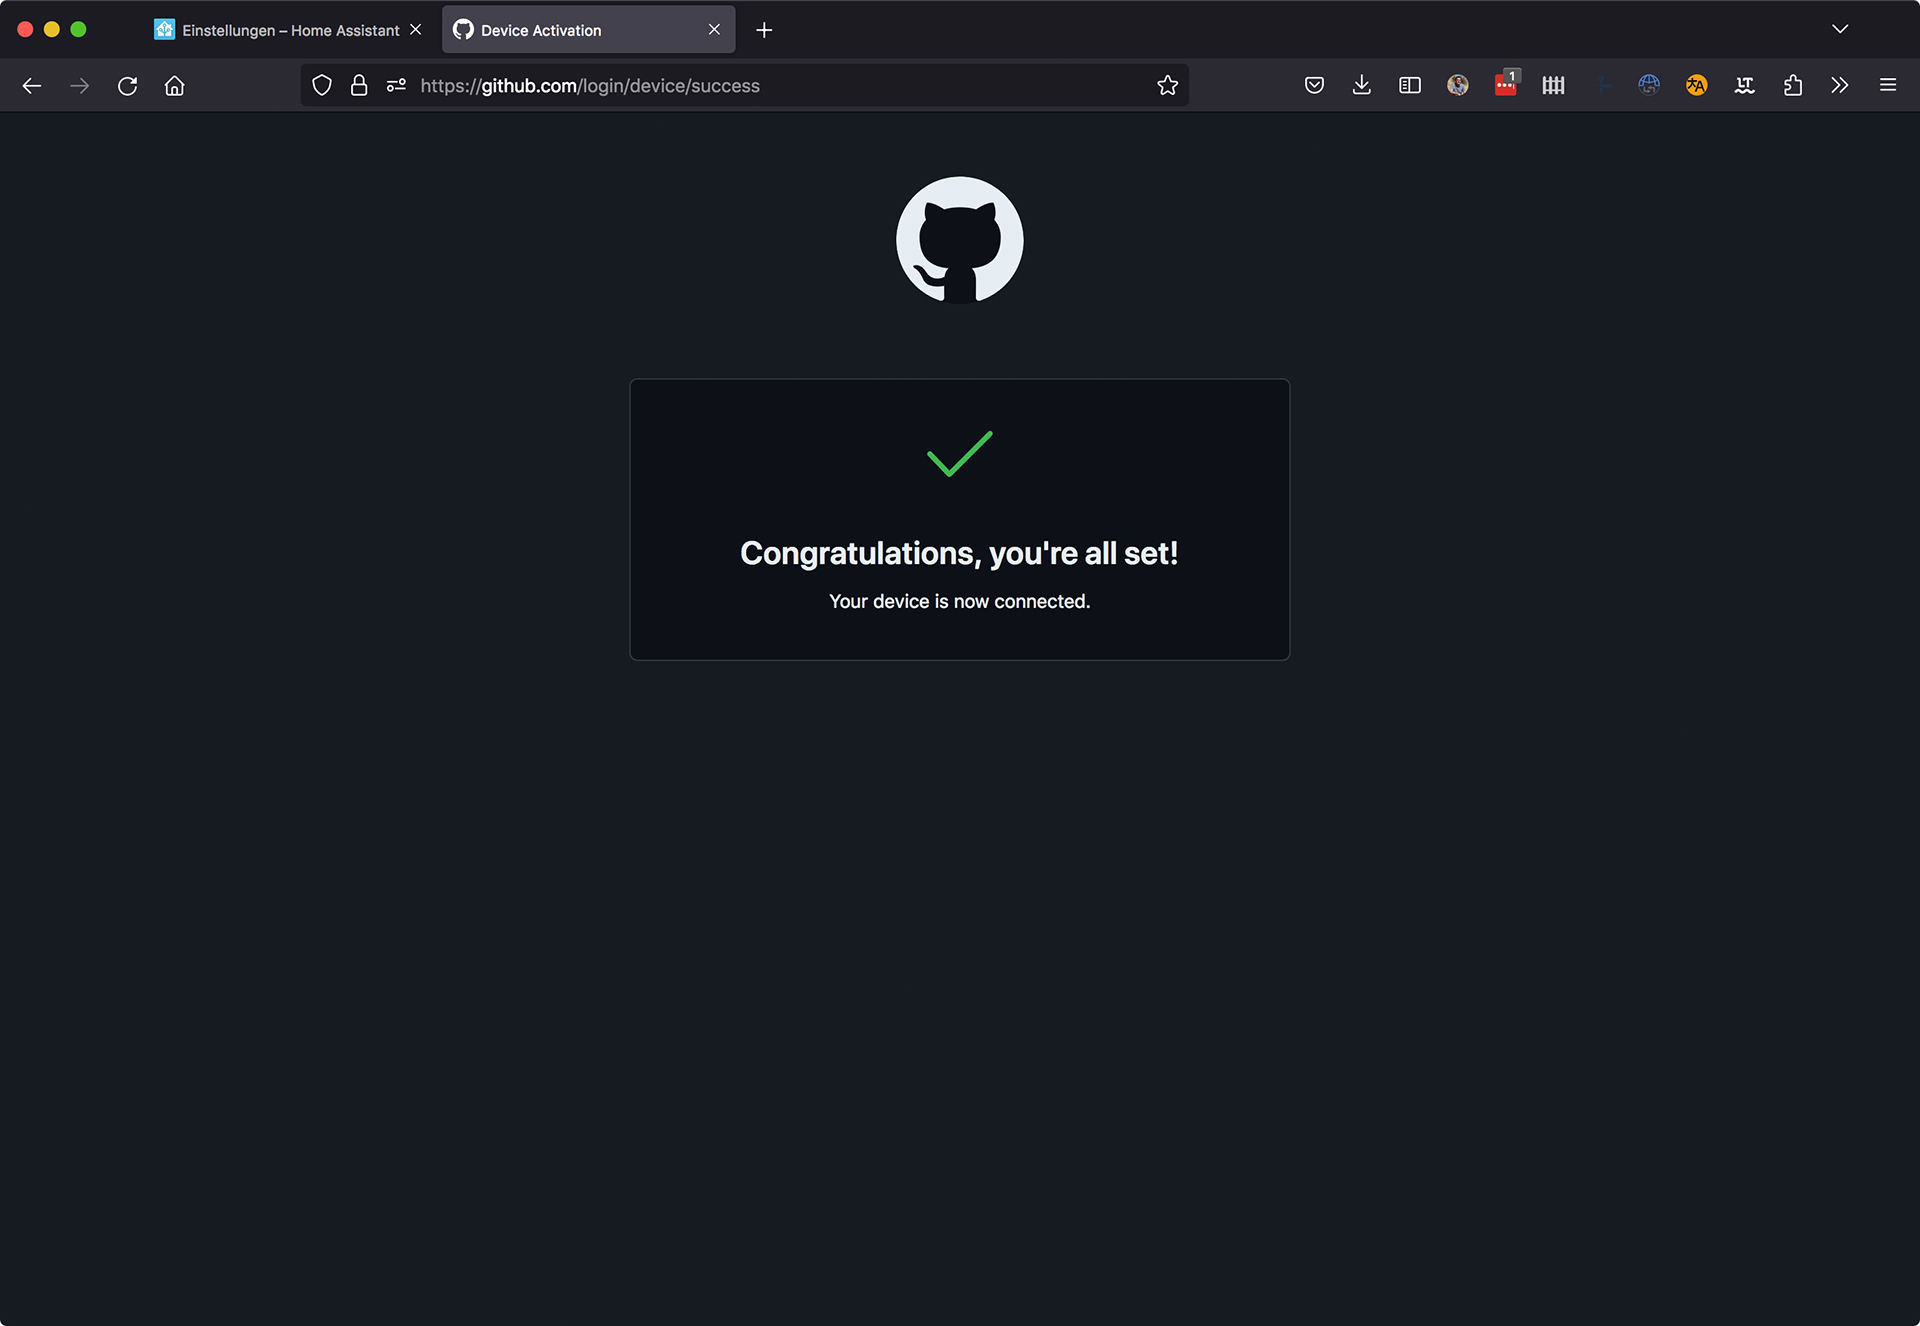
Task: Switch to the Einstellungen – Home Assistant tab
Action: [x=290, y=30]
